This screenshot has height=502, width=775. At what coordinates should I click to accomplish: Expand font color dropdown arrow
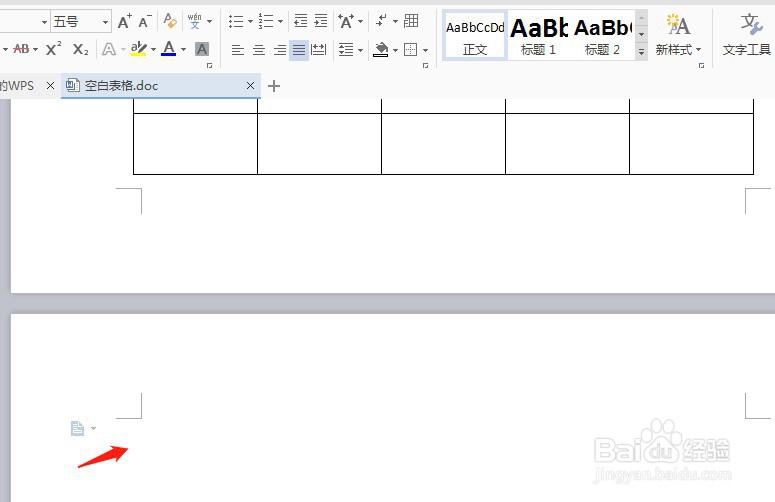(x=183, y=49)
